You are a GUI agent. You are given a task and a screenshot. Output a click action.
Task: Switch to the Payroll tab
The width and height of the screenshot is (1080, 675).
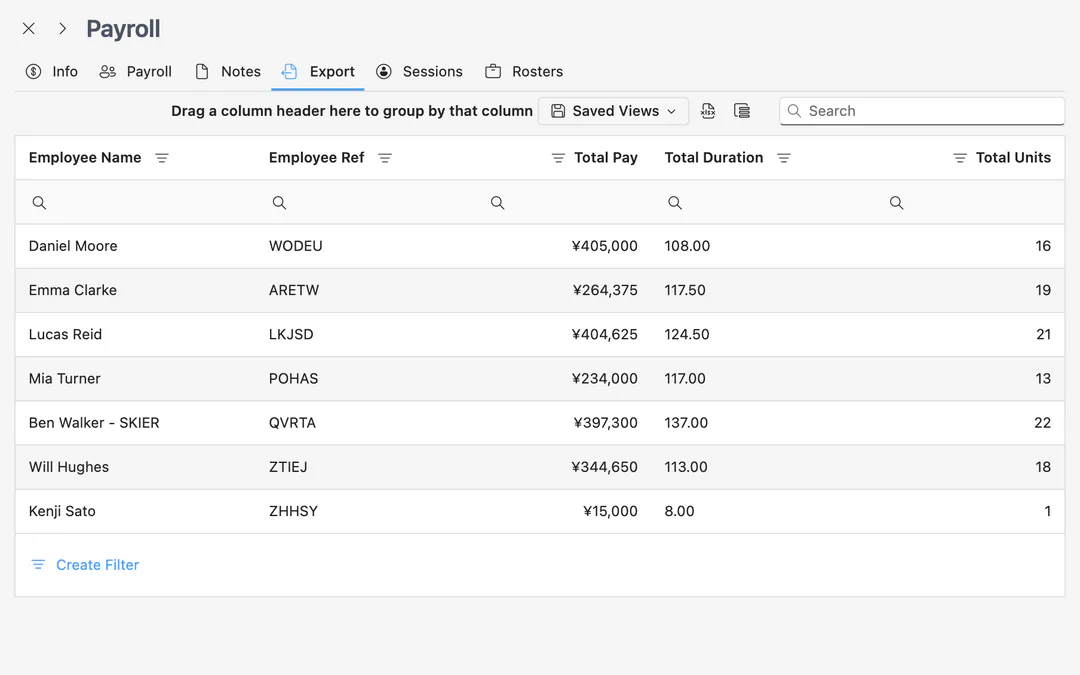[x=136, y=72]
